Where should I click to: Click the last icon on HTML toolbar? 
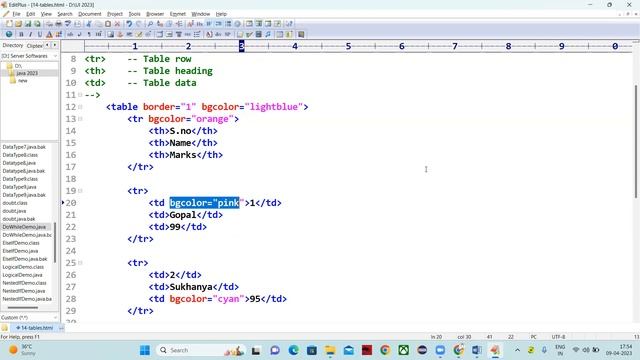click(x=301, y=35)
